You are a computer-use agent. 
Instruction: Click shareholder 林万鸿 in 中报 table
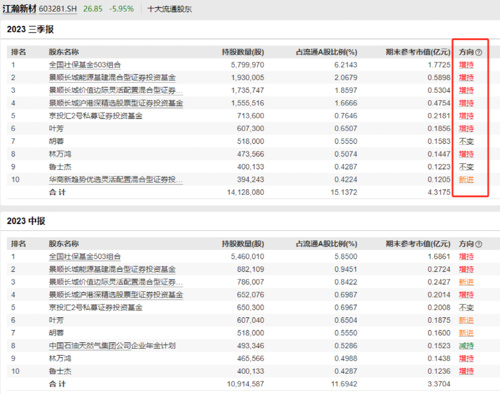(x=60, y=358)
